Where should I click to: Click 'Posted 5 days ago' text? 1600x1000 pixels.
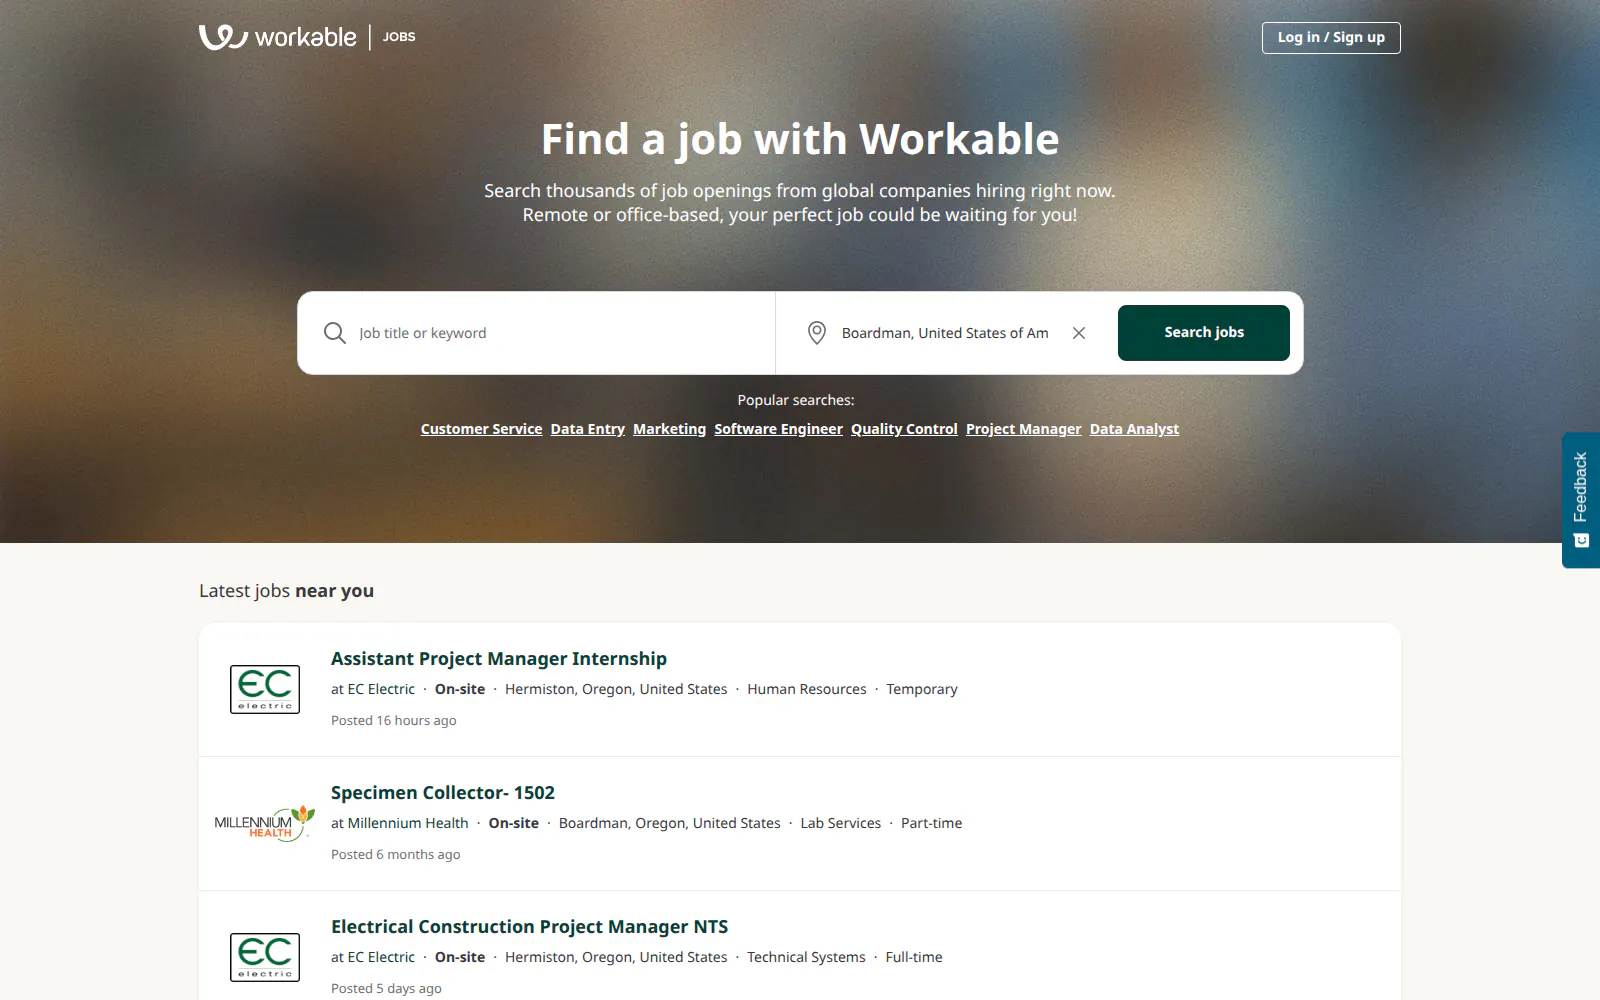[387, 988]
